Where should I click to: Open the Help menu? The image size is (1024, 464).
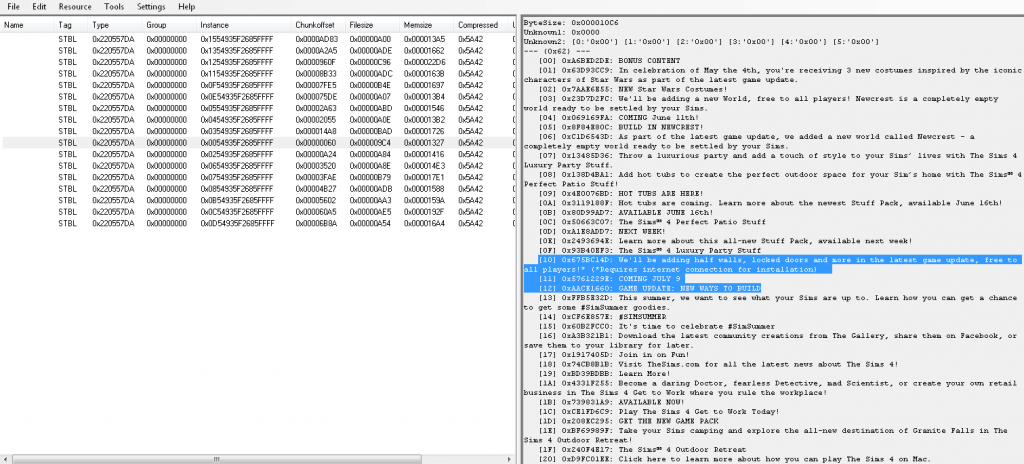coord(187,7)
